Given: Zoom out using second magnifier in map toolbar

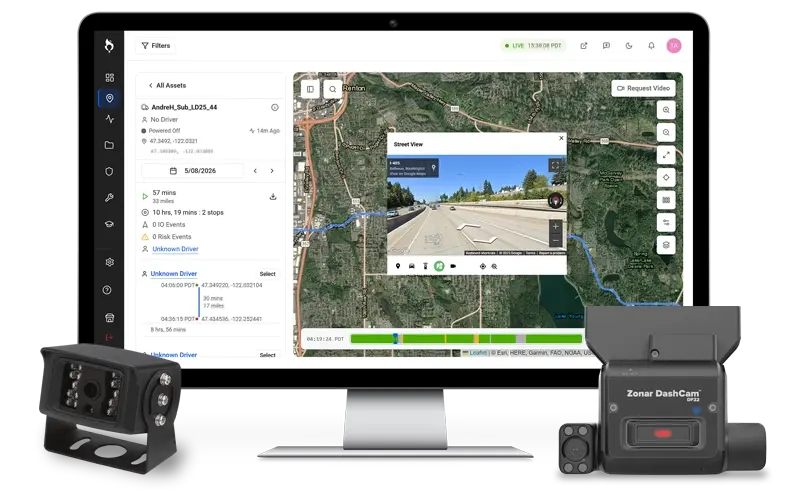Looking at the screenshot, I should (666, 133).
